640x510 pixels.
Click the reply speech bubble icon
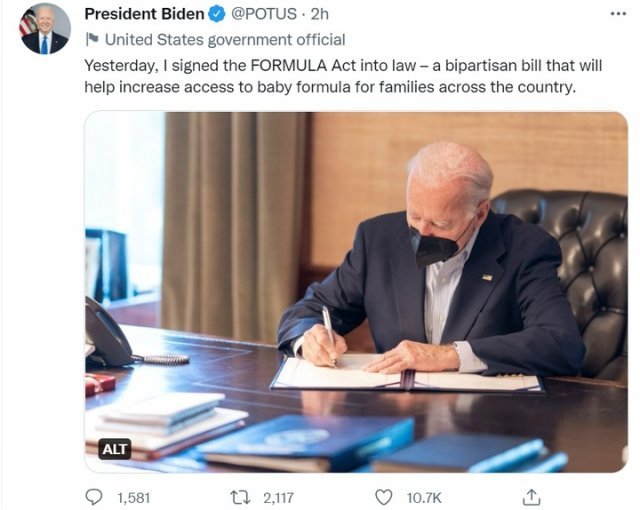click(95, 496)
